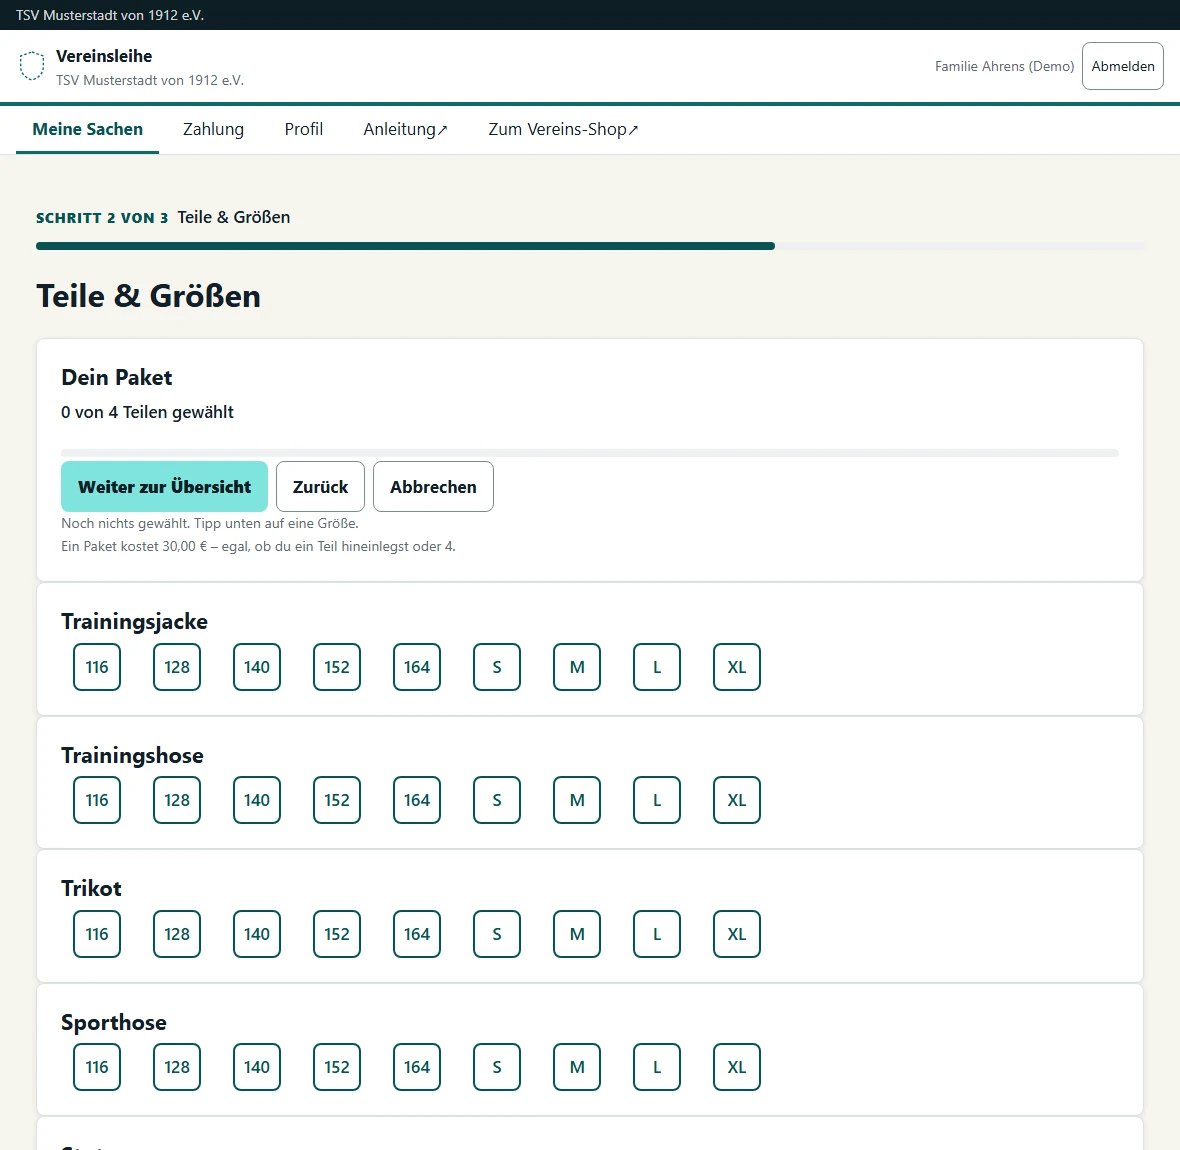Click the 'SCHRITT 2 VON 3' step label
Image resolution: width=1180 pixels, height=1150 pixels.
102,218
